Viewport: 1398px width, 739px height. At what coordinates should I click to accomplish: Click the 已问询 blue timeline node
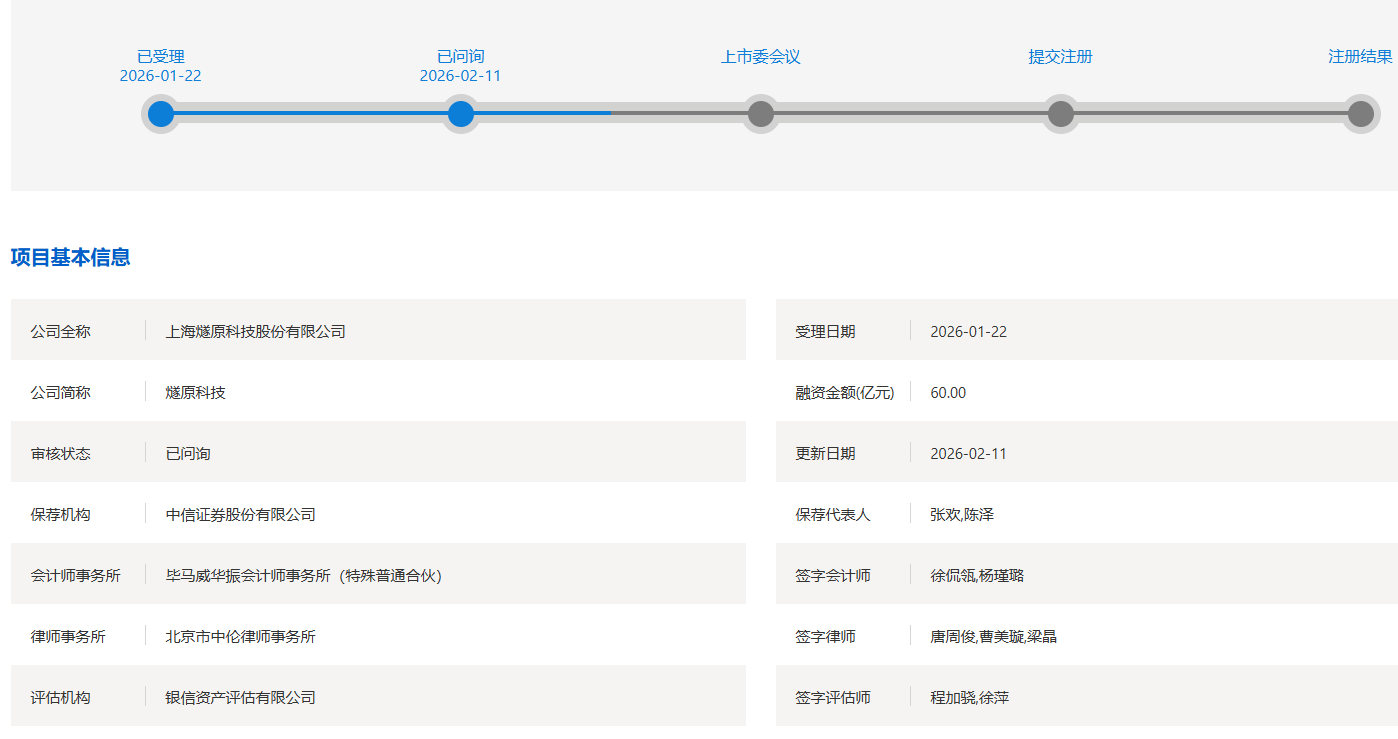tap(461, 114)
